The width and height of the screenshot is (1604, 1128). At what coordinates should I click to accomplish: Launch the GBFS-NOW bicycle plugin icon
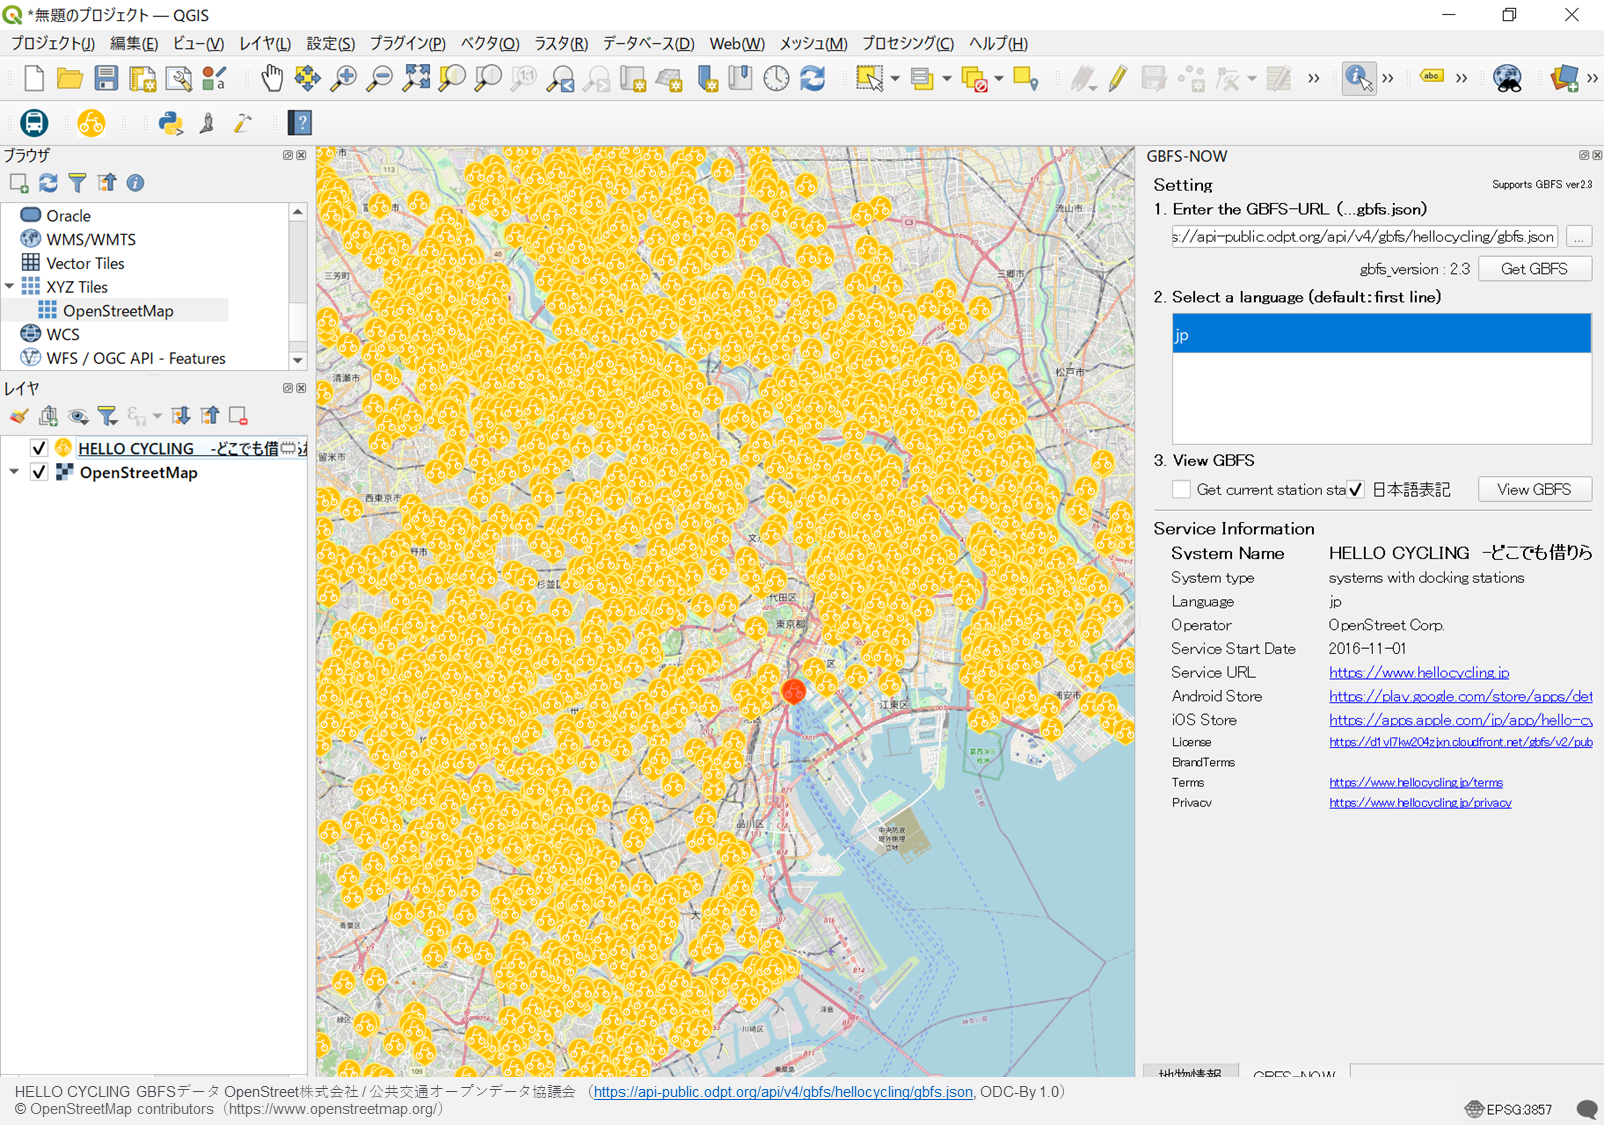(92, 122)
